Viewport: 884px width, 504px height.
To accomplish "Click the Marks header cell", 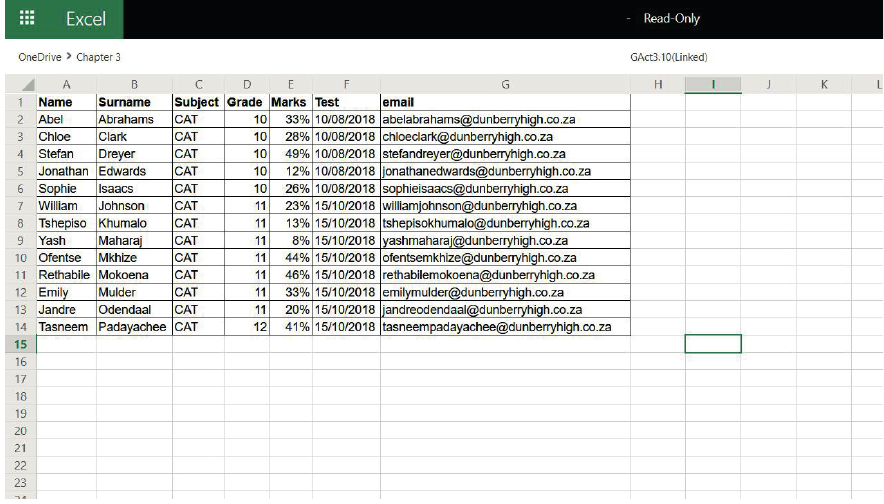I will 291,102.
